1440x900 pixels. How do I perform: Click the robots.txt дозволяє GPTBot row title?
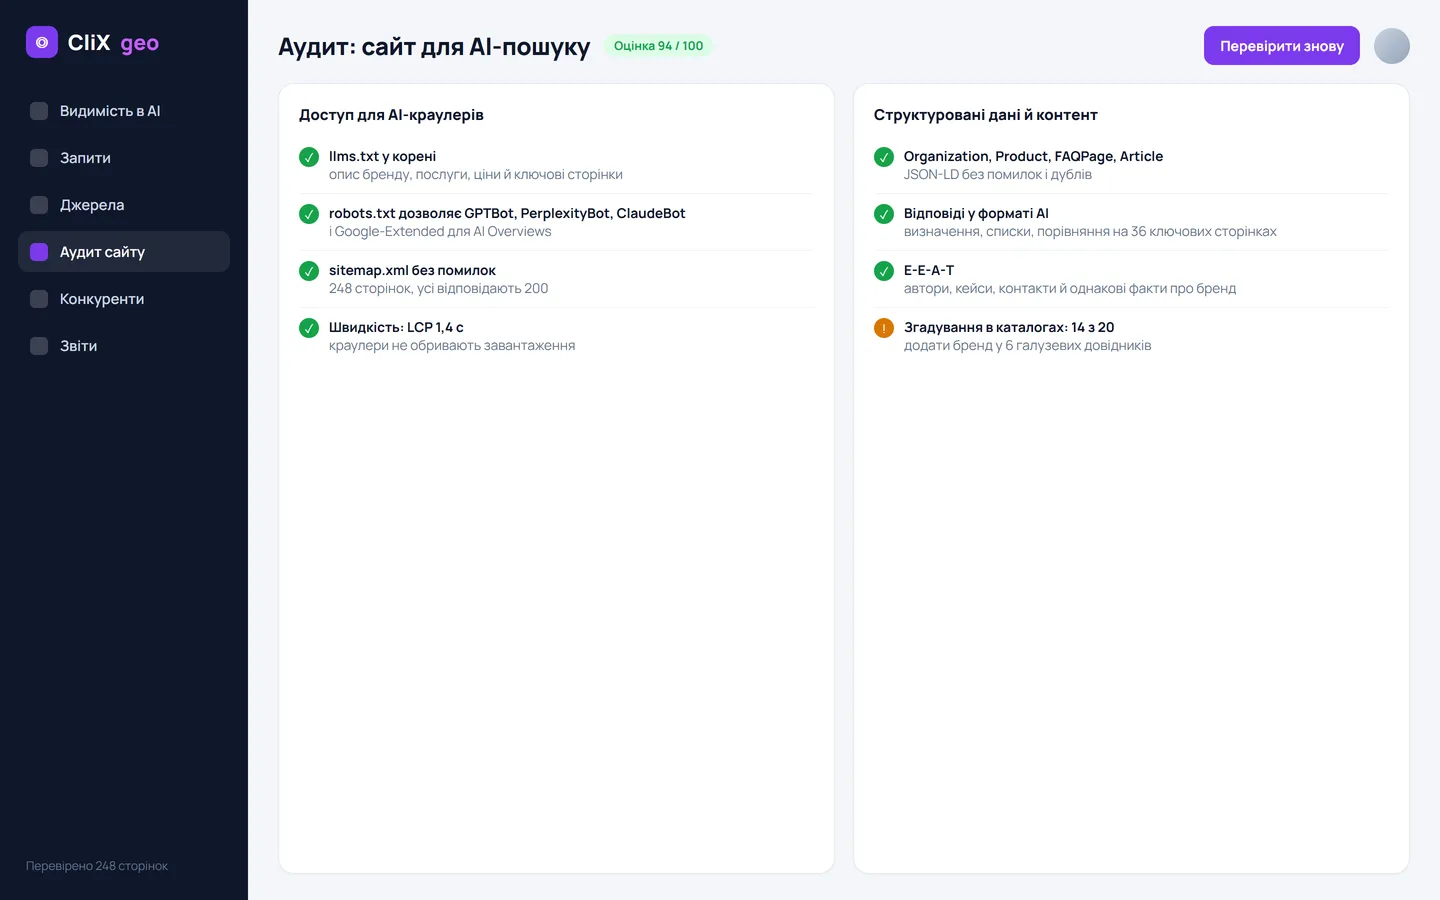click(x=507, y=213)
